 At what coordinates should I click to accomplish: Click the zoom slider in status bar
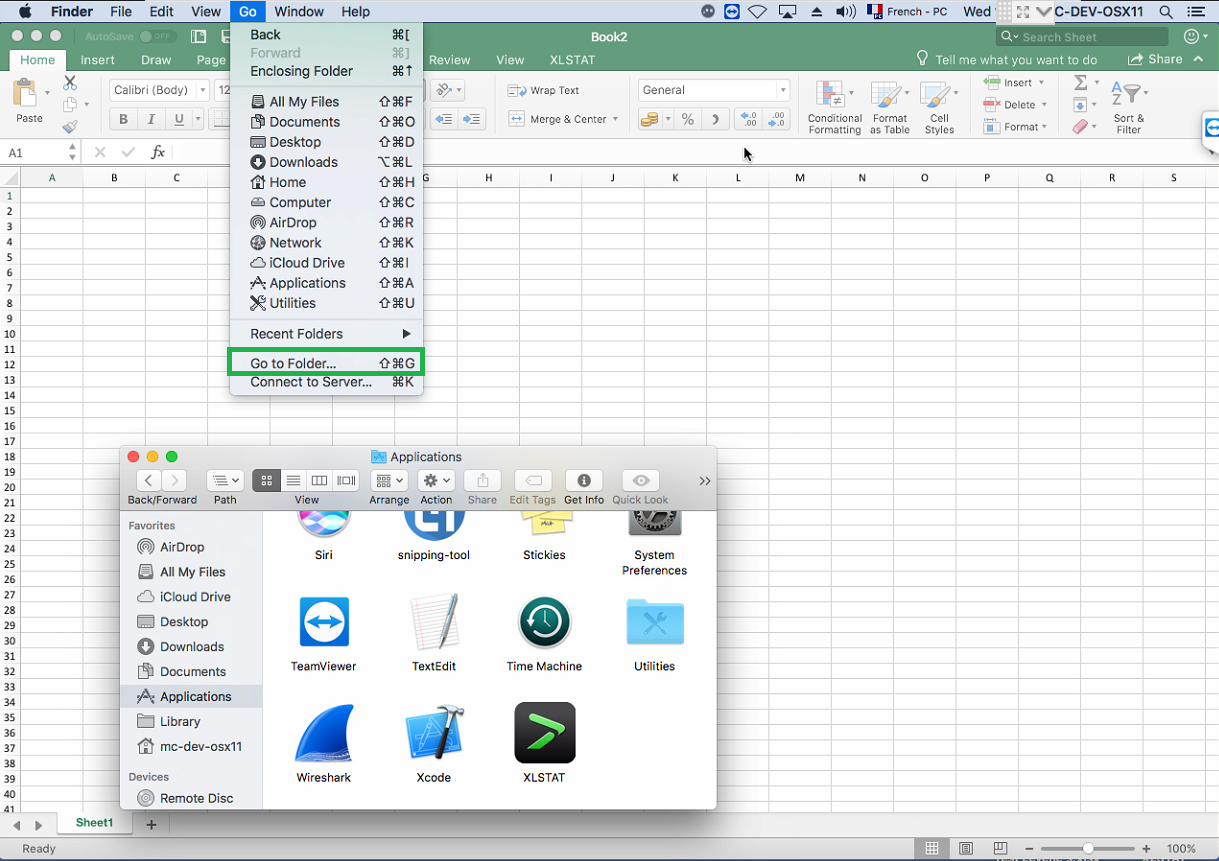[x=1088, y=849]
